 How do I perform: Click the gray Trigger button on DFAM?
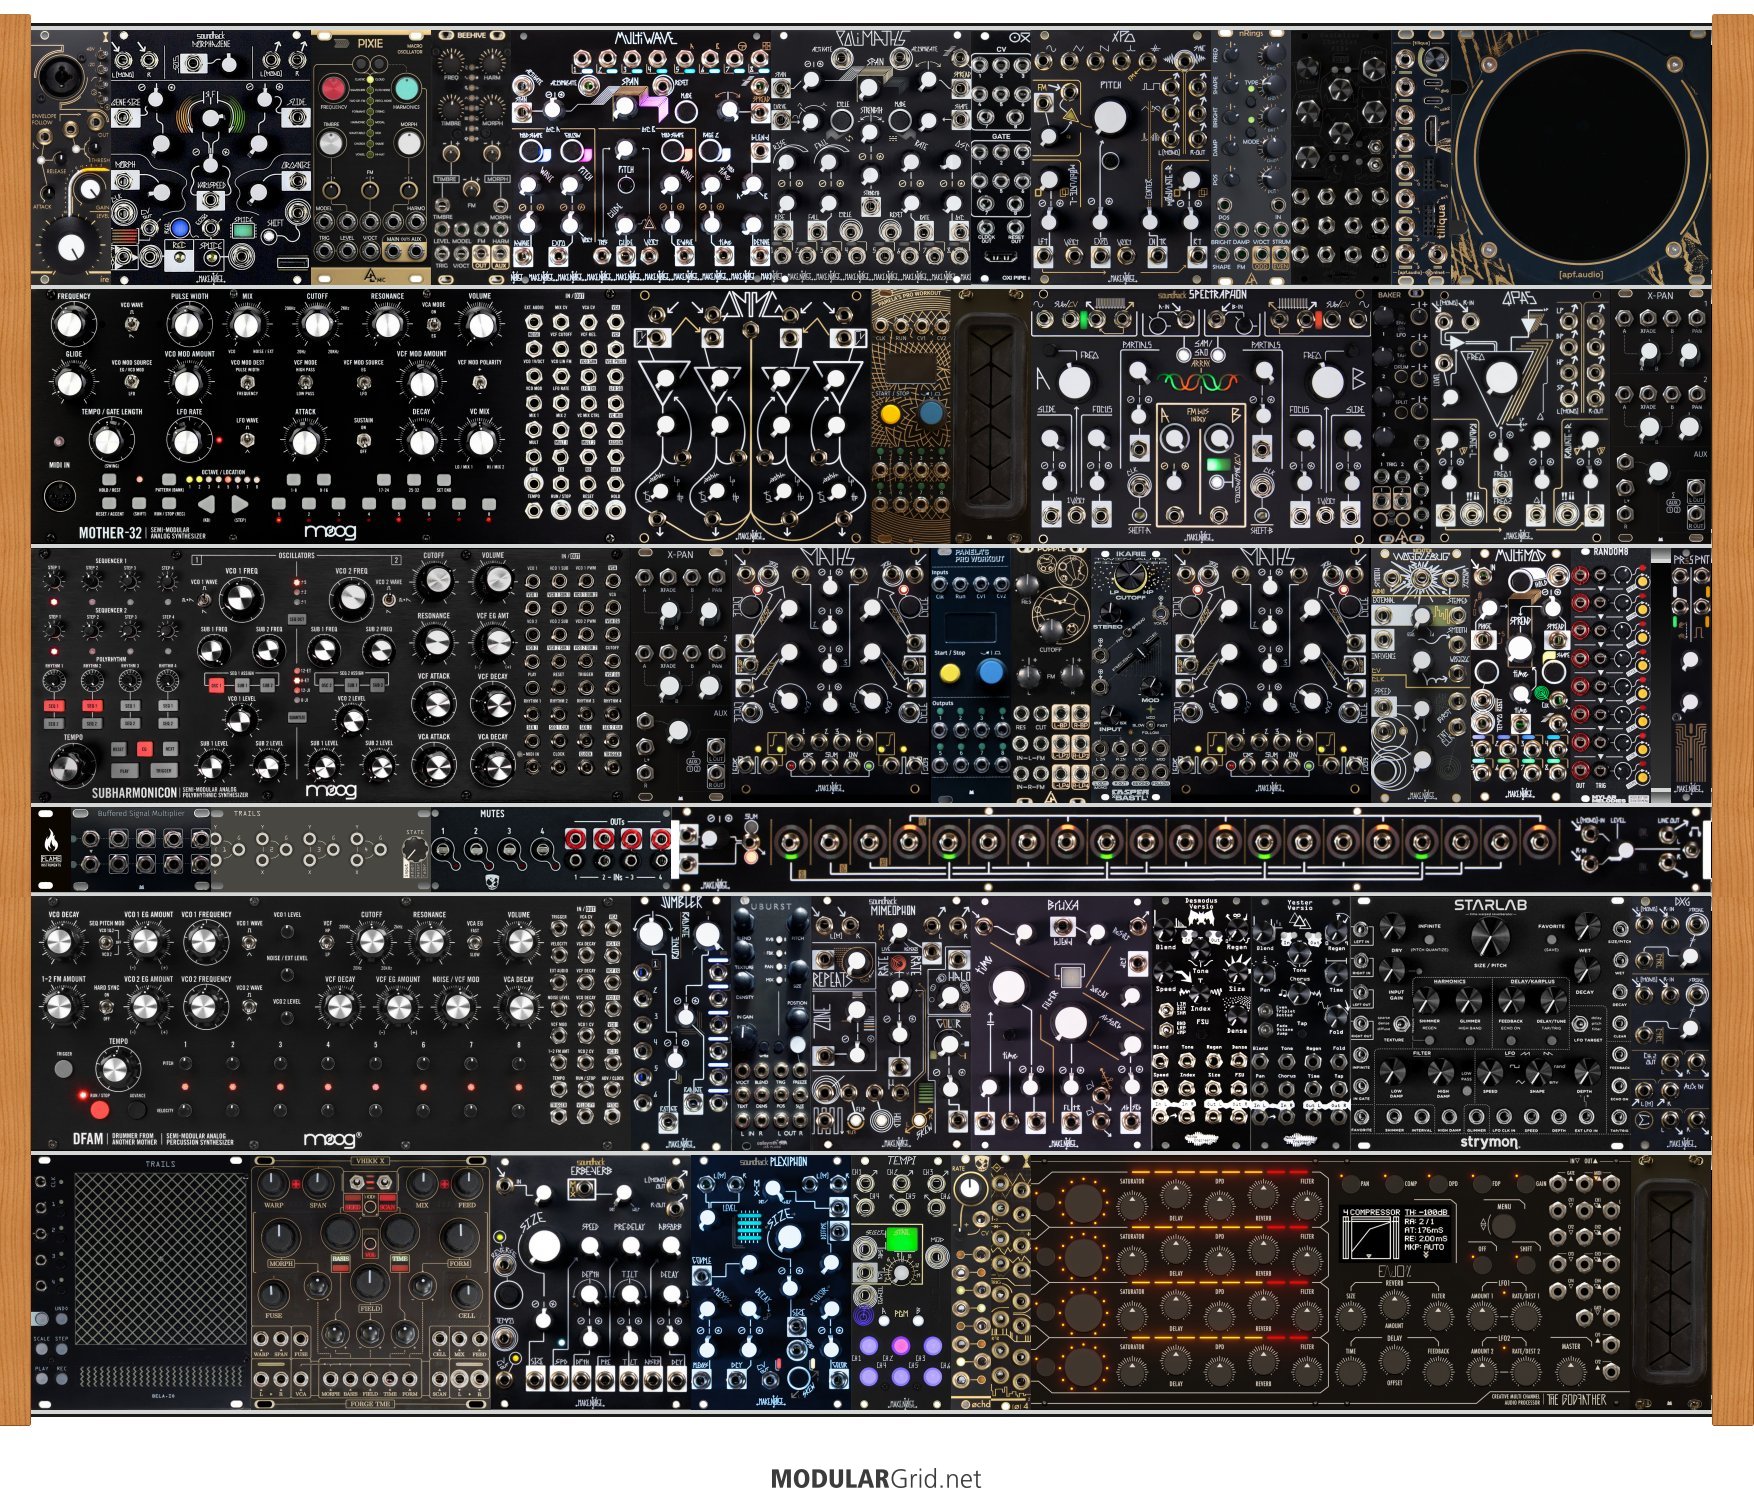64,1069
